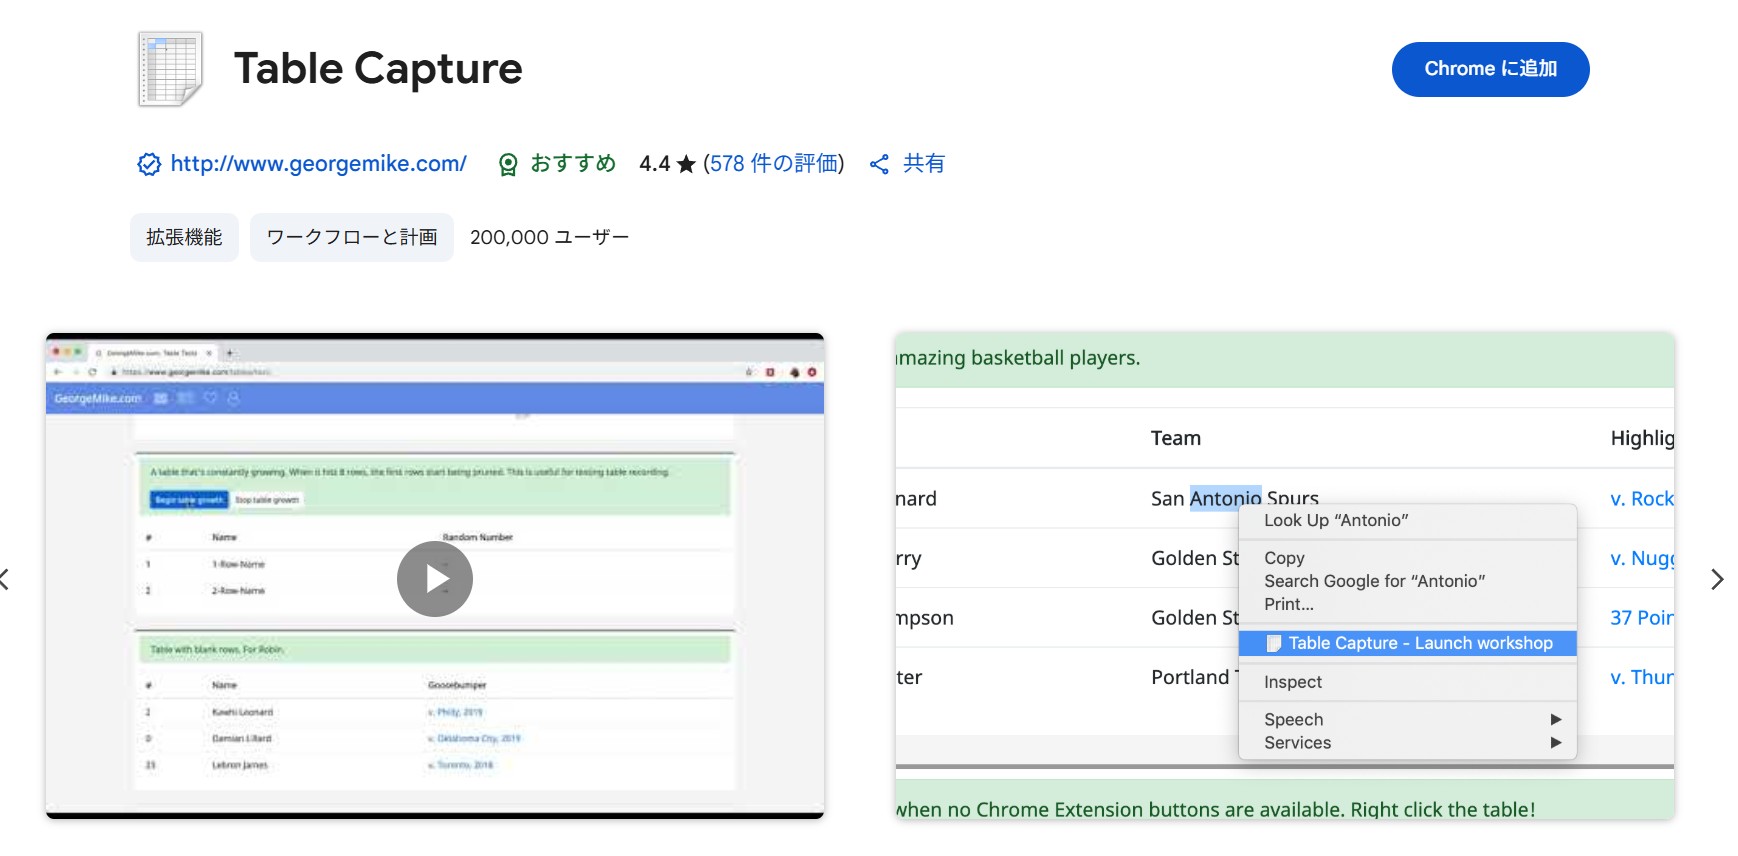Open the 578 件の評価 reviews link
This screenshot has height=856, width=1738.
point(773,164)
